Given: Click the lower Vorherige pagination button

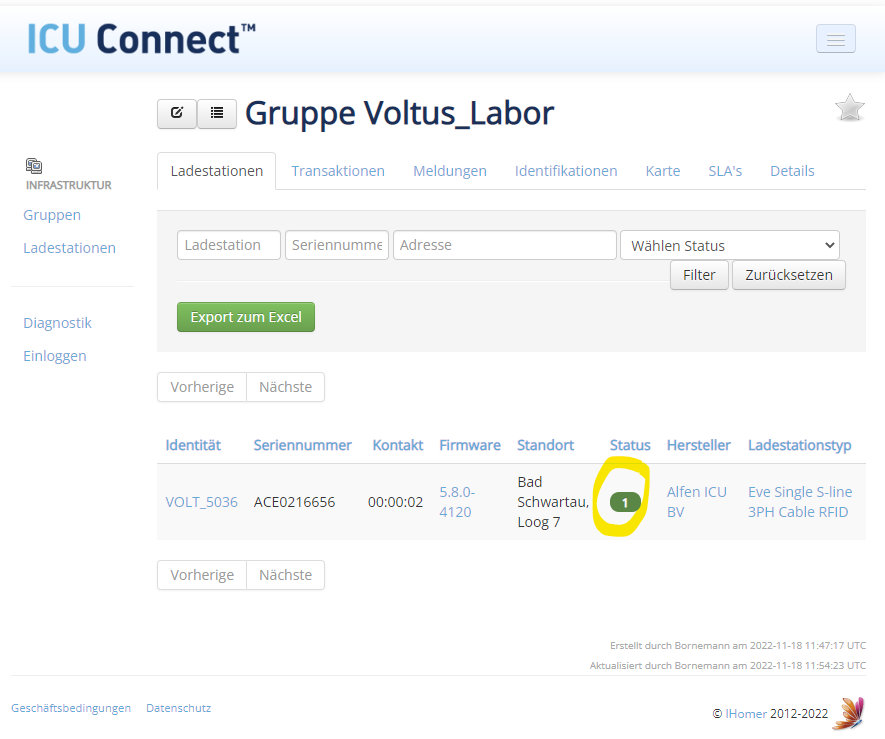Looking at the screenshot, I should click(x=202, y=575).
